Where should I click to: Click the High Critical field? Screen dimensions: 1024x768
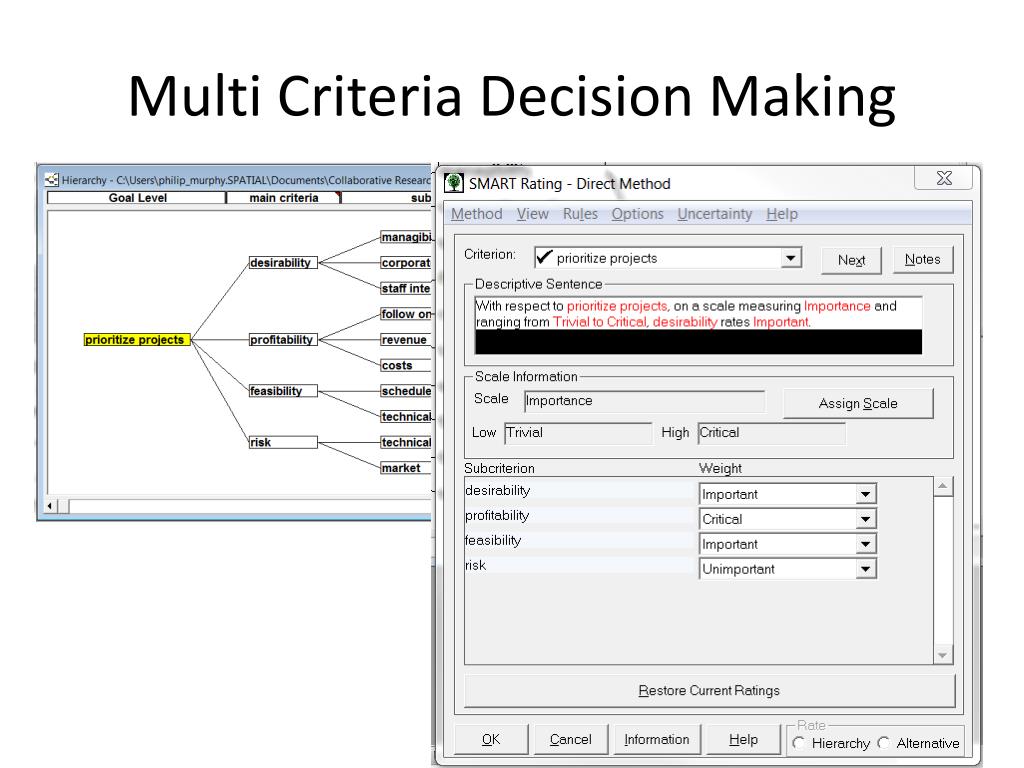click(771, 433)
